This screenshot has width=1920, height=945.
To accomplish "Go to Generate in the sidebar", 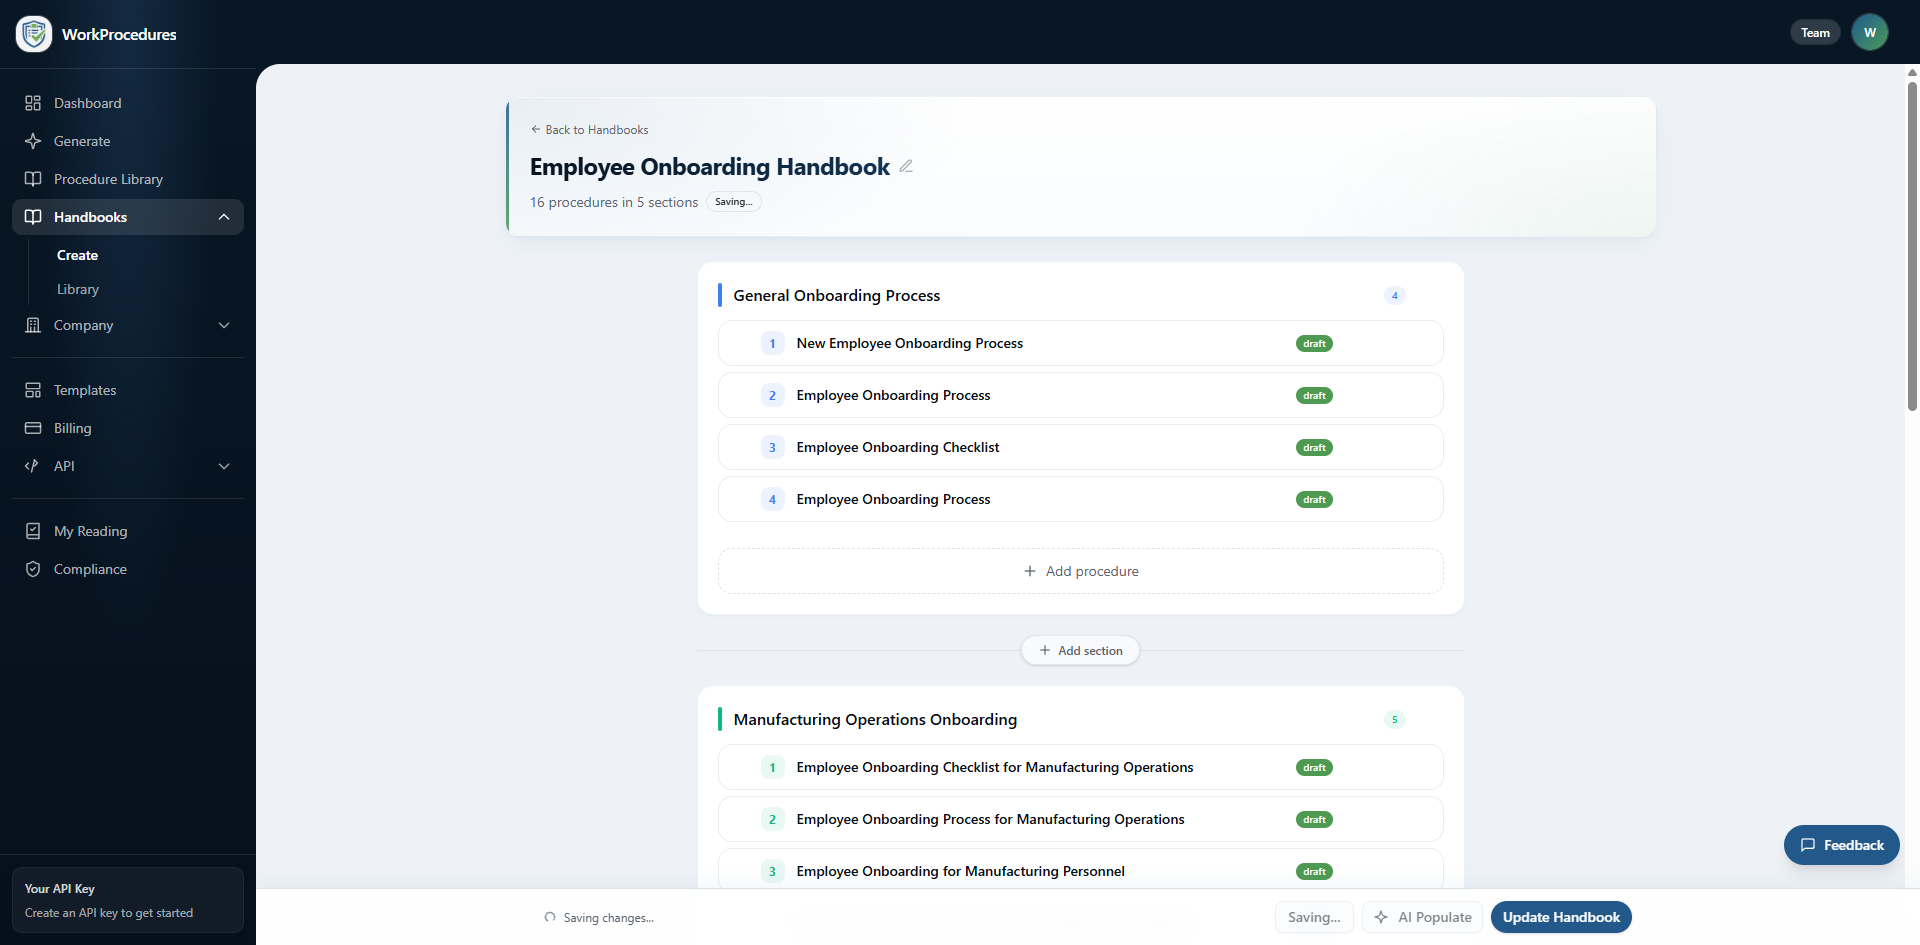I will pyautogui.click(x=128, y=141).
